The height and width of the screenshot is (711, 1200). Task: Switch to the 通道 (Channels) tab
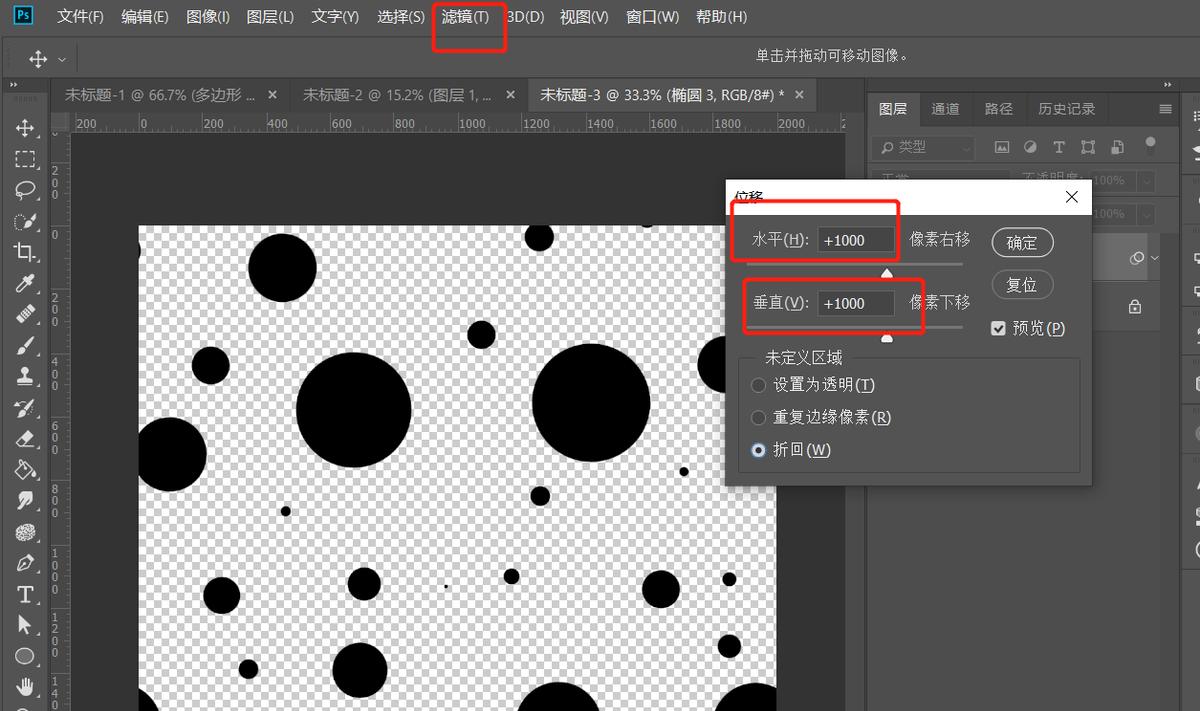click(x=945, y=109)
